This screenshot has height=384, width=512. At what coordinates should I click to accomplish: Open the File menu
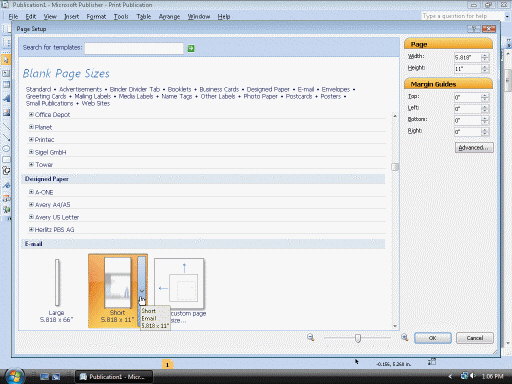click(13, 16)
